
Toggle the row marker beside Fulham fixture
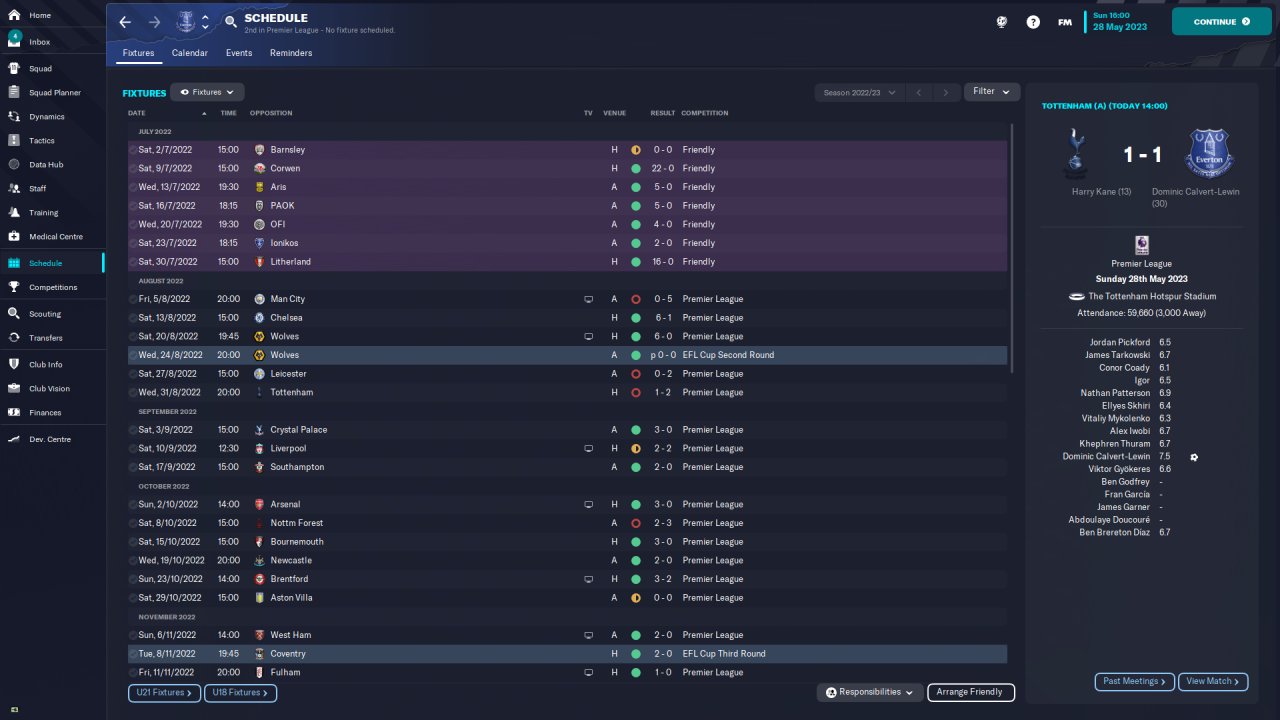[x=133, y=673]
